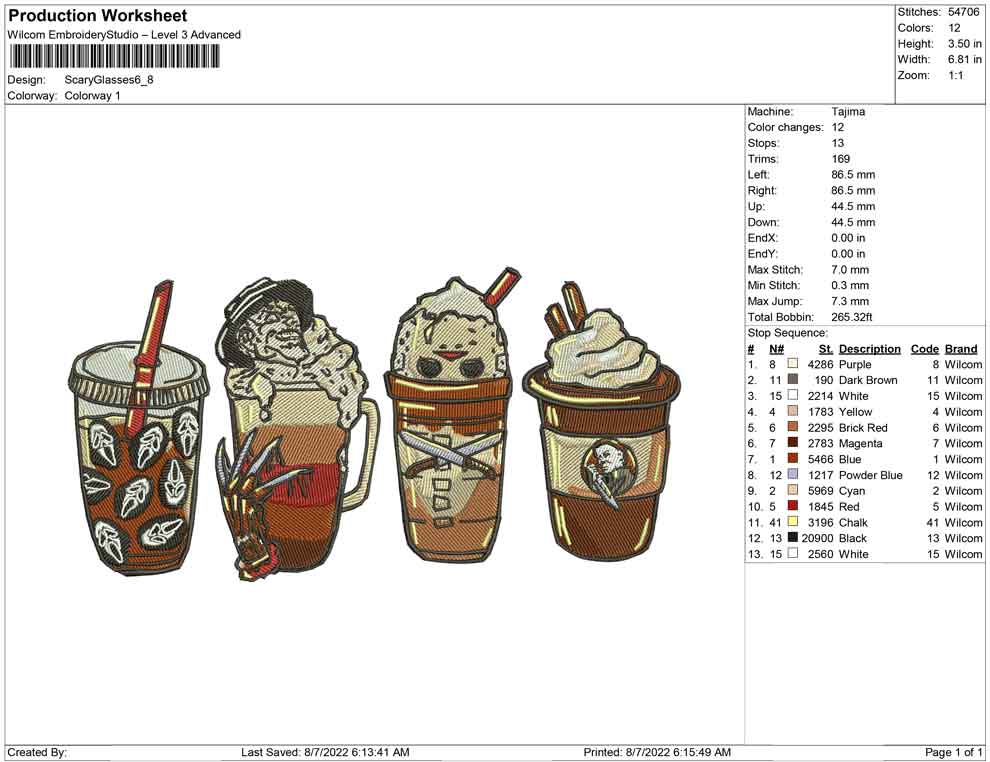Click the Stitches value 54706

point(963,12)
